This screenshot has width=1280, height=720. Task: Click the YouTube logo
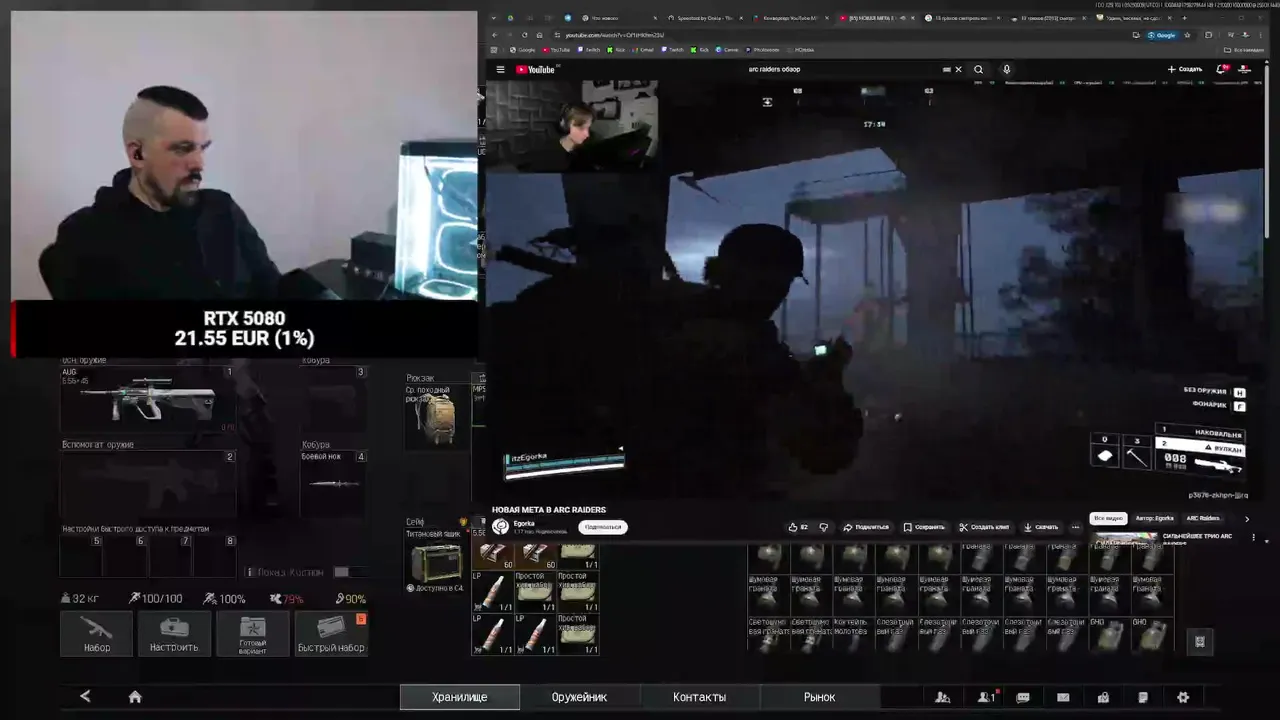pos(535,69)
